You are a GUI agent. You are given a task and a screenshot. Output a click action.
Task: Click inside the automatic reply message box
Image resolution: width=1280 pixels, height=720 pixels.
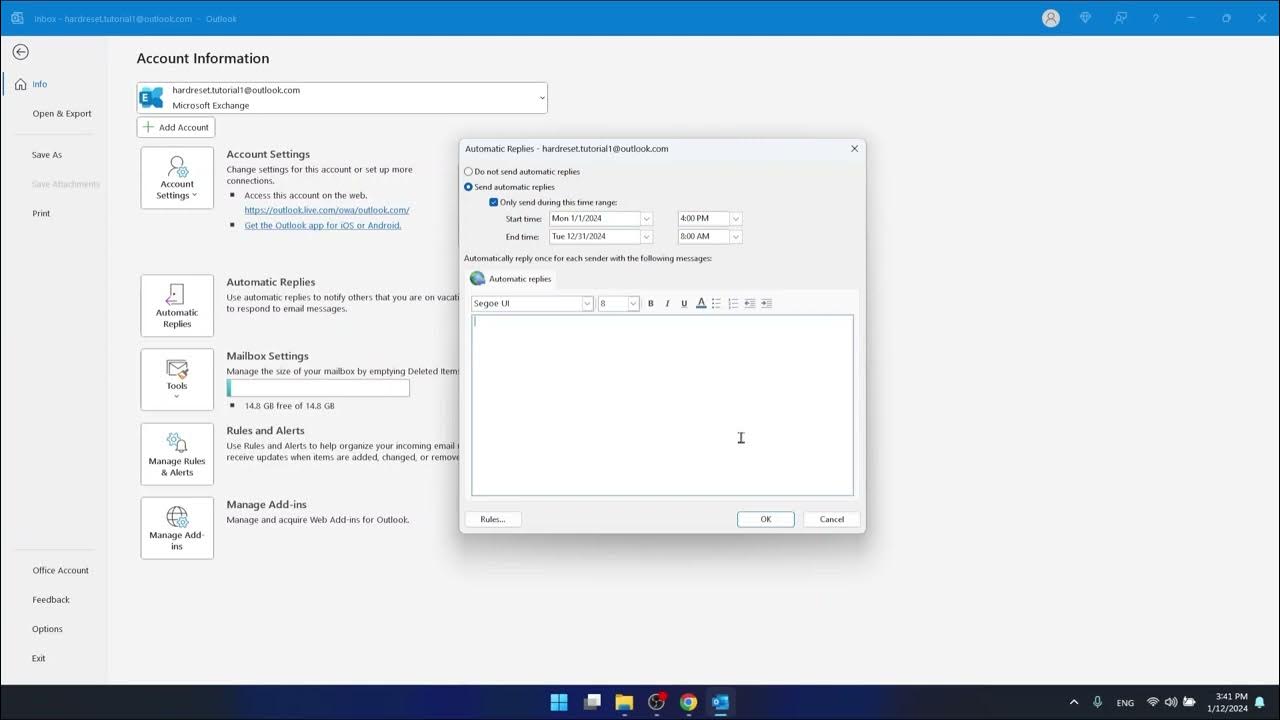point(662,404)
